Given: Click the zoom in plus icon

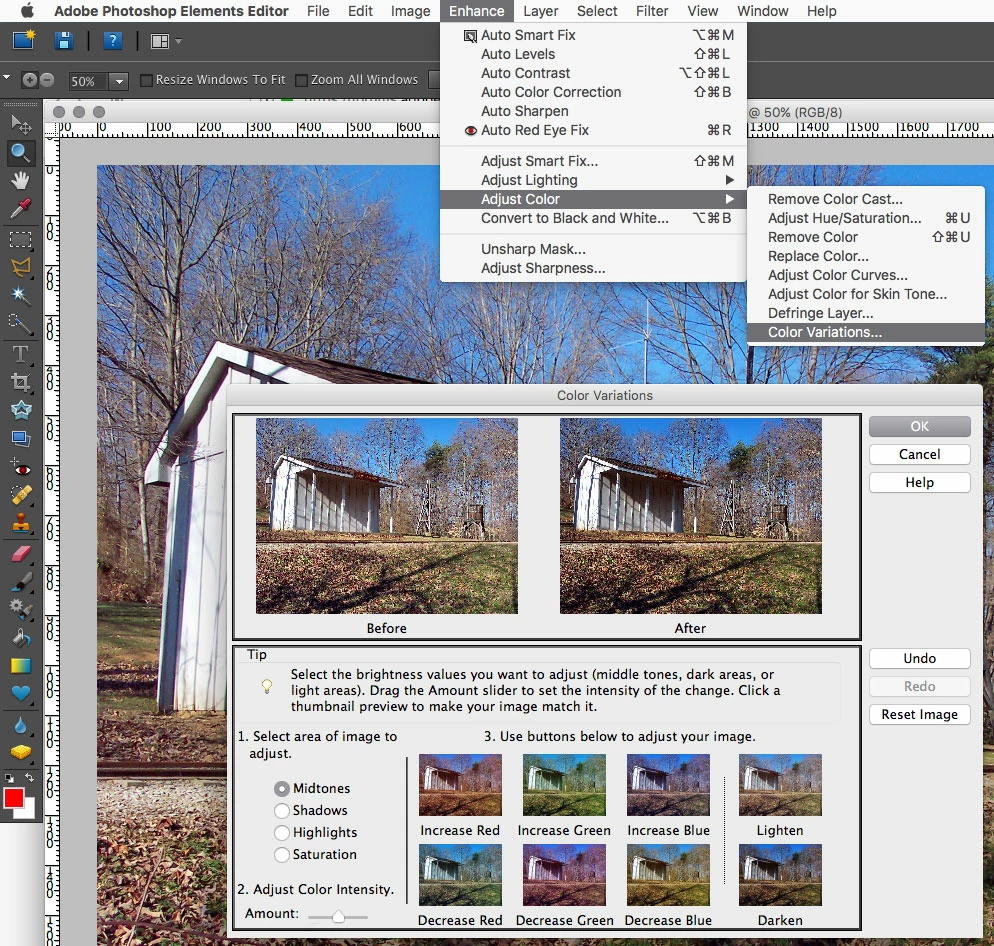Looking at the screenshot, I should point(29,80).
